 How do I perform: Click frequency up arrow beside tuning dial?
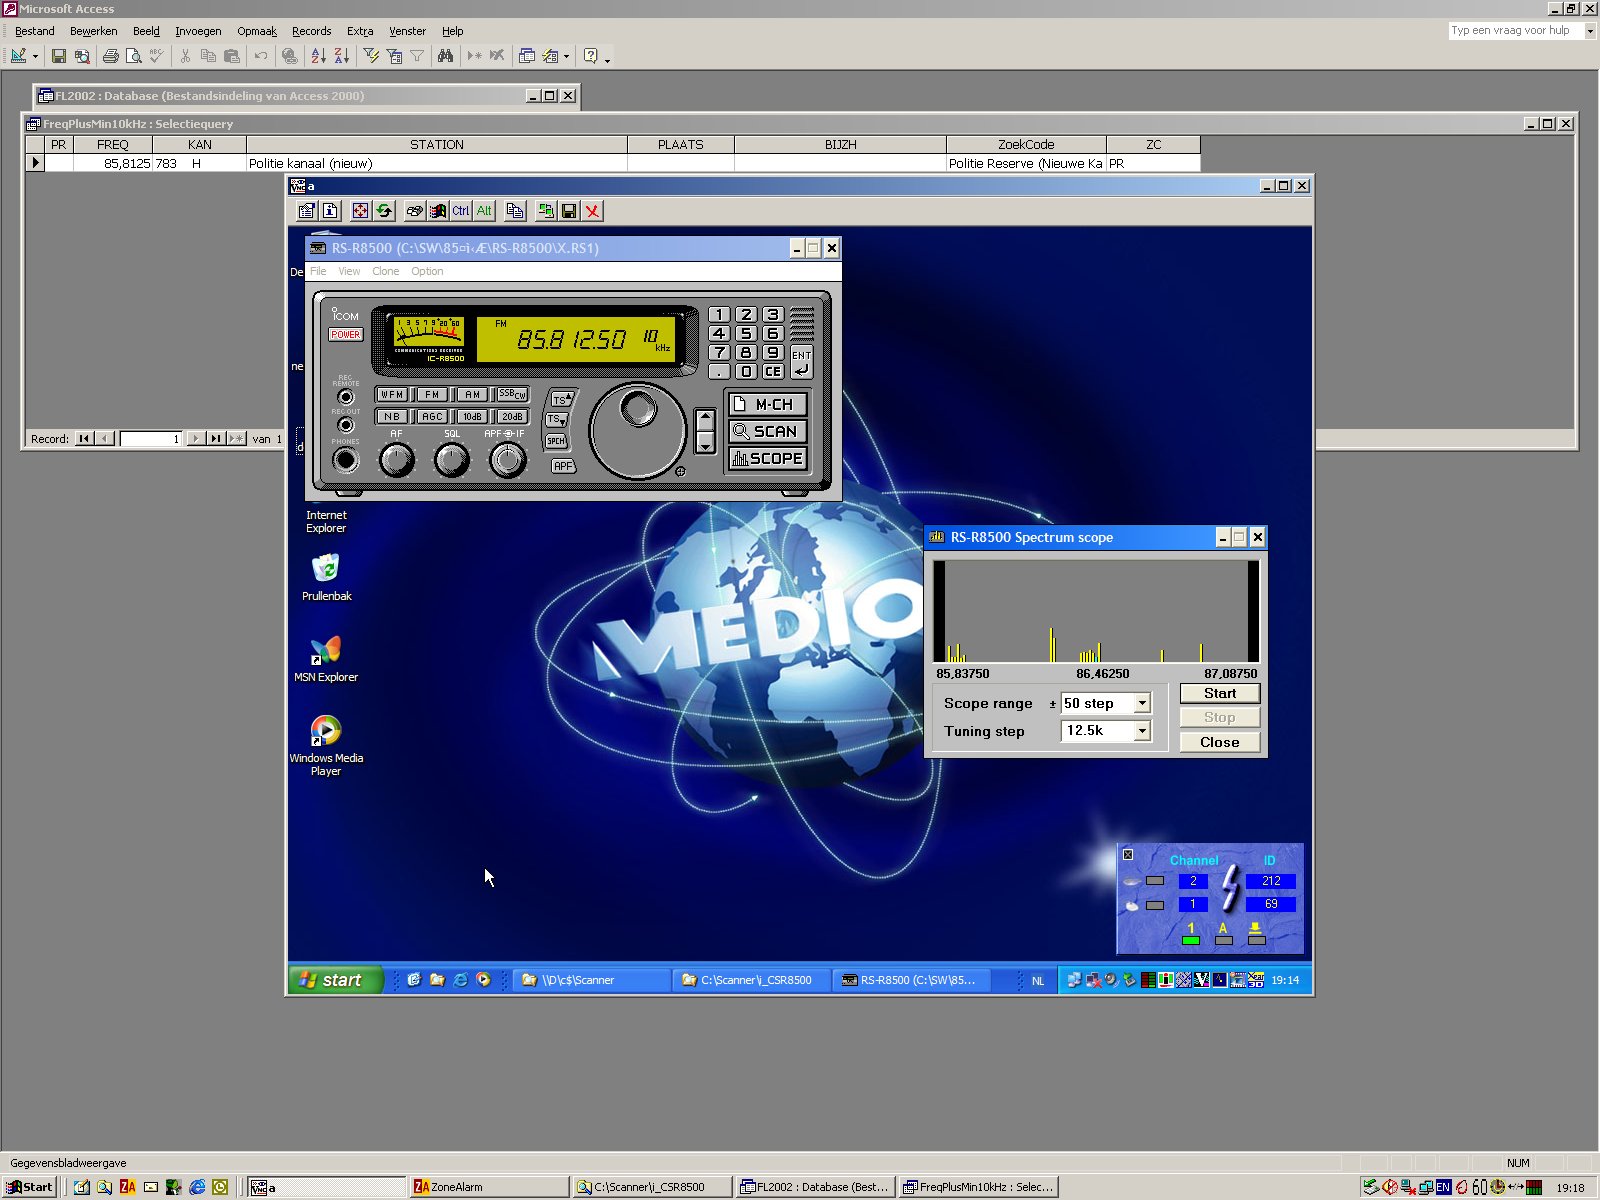705,419
